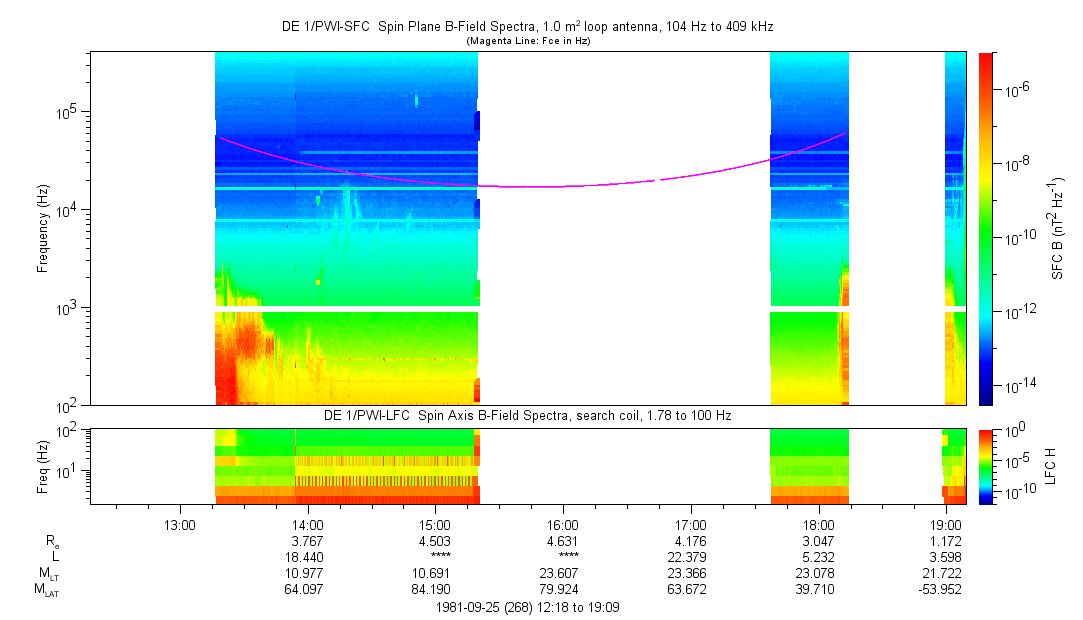Click the "Frequency (Hz)" y-axis label
Image resolution: width=1083 pixels, height=620 pixels.
pos(43,228)
